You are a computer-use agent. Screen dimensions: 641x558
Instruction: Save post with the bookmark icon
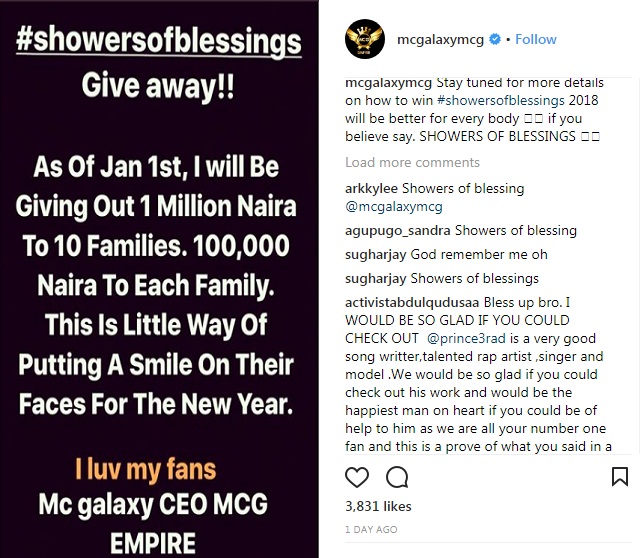[619, 475]
